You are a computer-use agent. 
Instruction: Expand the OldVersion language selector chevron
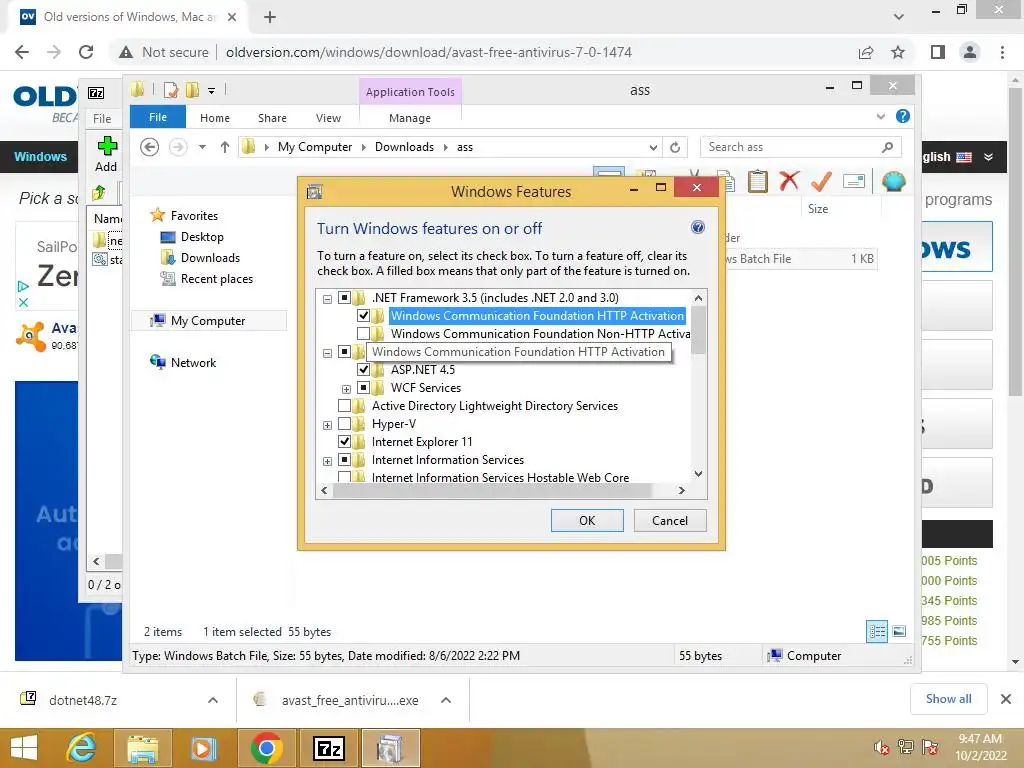[x=988, y=157]
